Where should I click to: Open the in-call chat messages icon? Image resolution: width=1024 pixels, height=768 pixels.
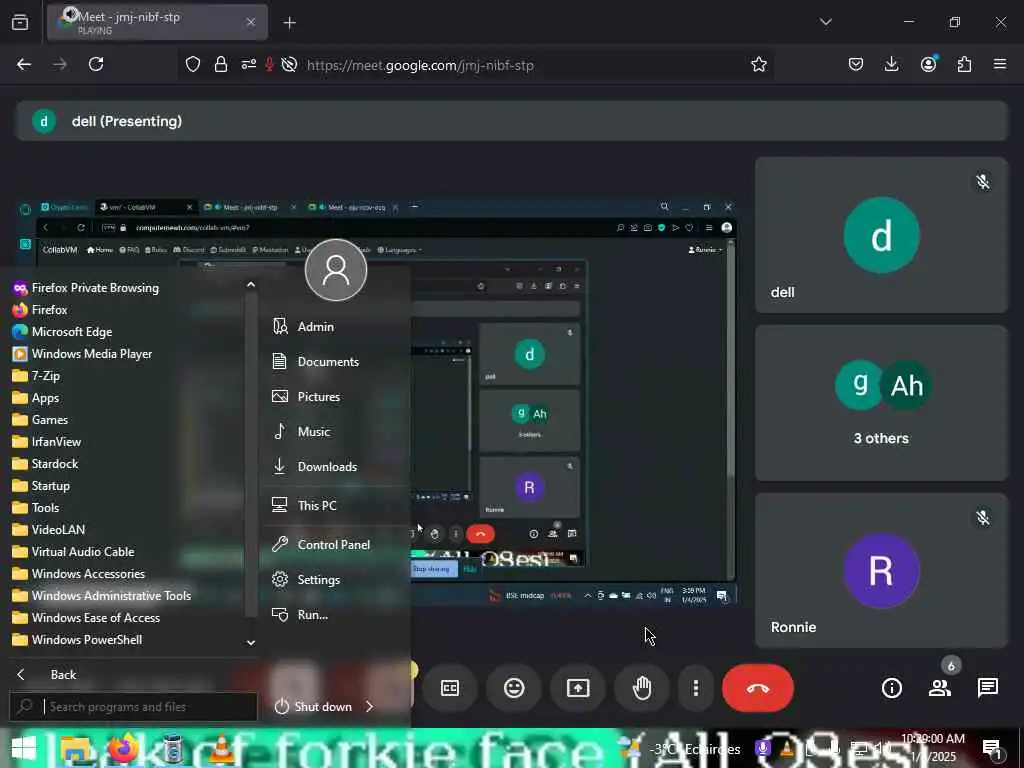point(987,688)
